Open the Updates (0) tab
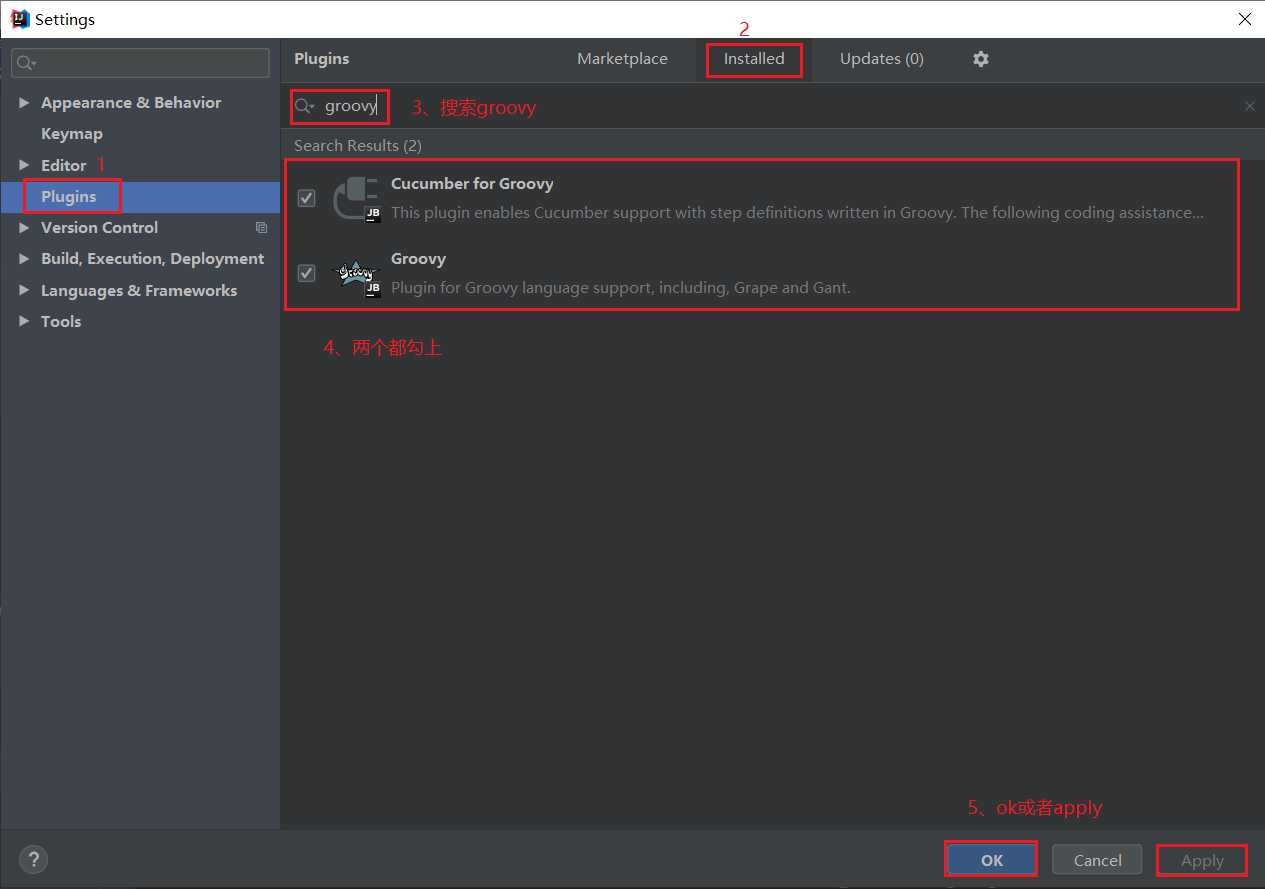The height and width of the screenshot is (889, 1265). click(881, 59)
